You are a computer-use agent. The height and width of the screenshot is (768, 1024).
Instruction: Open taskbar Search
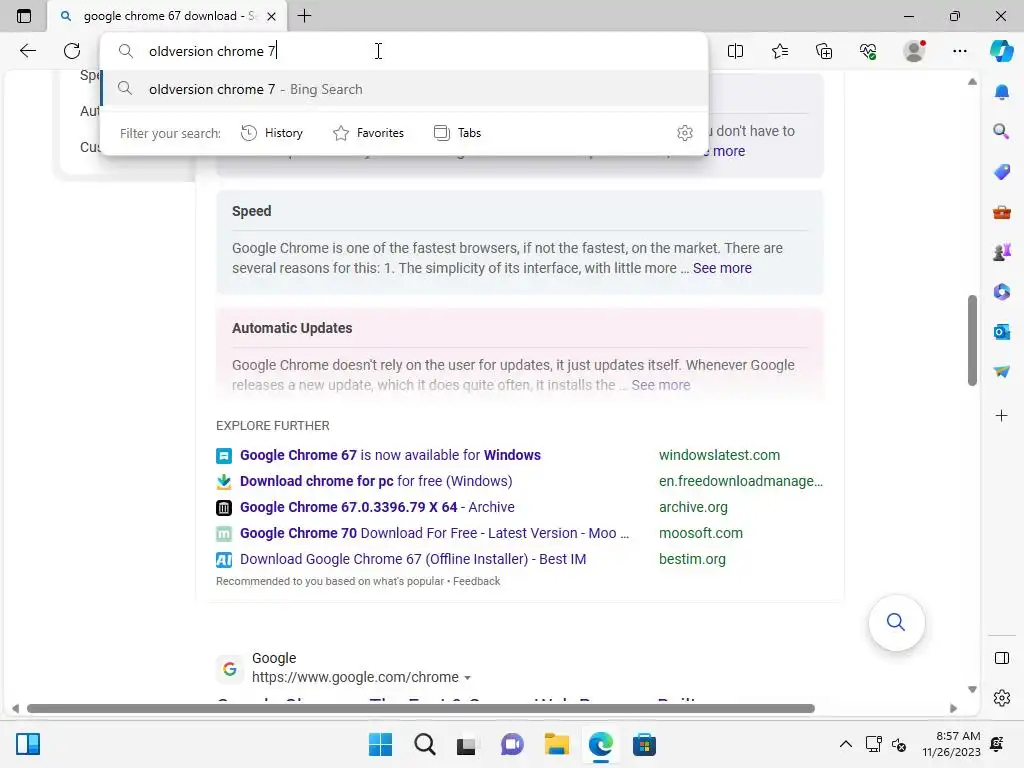424,744
